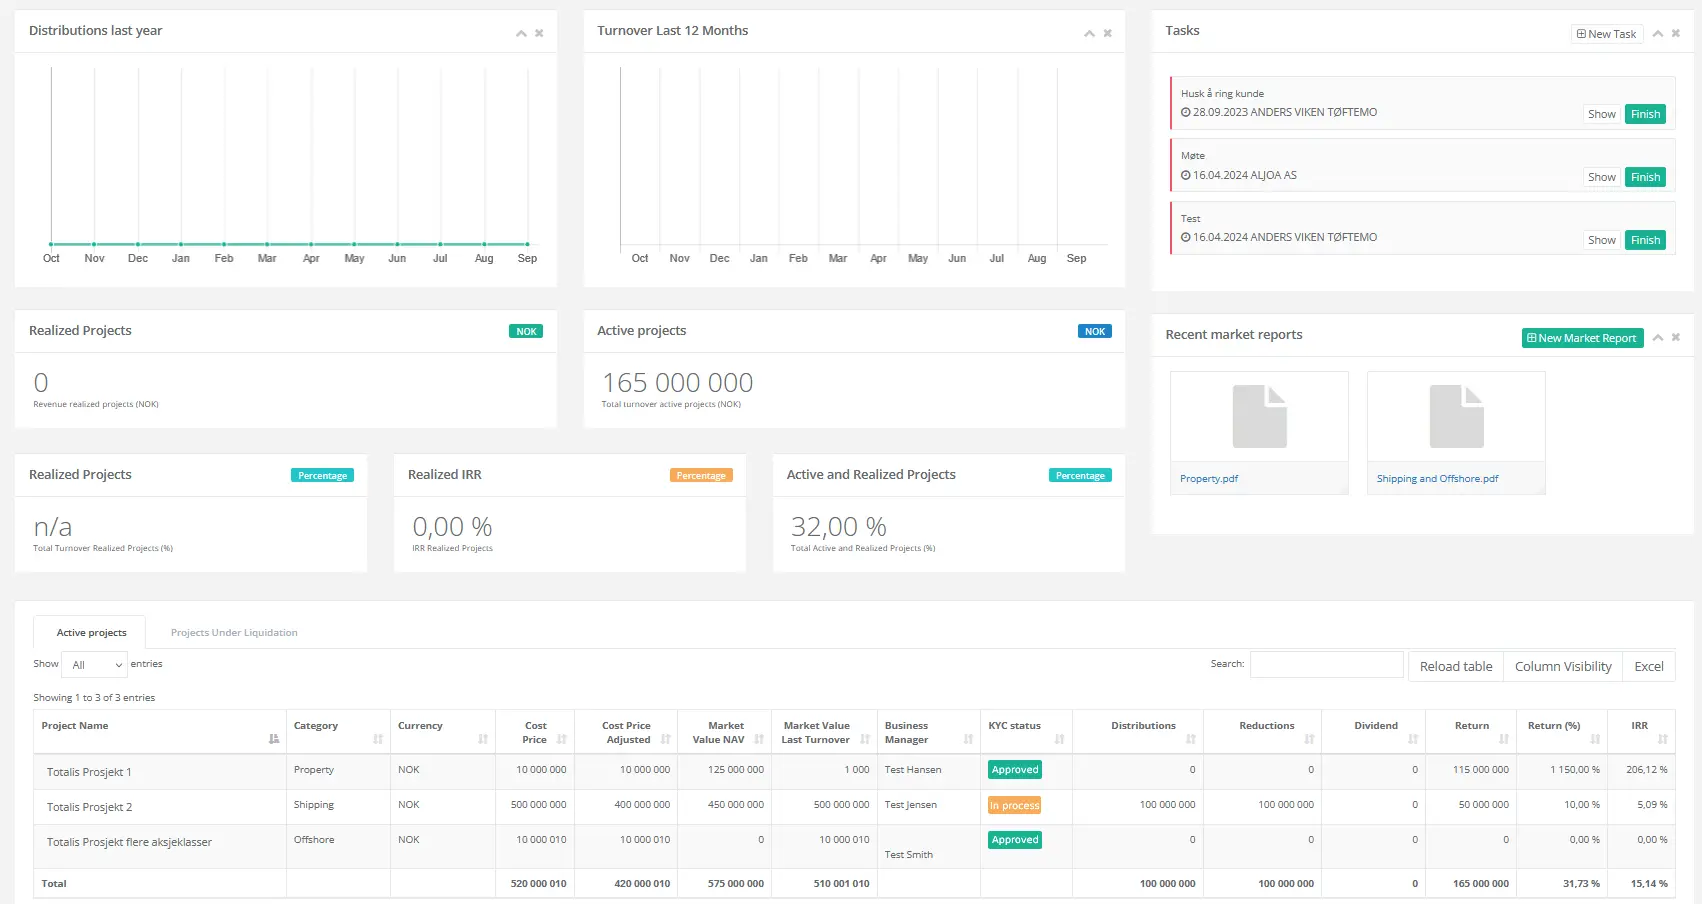Click the New Task button

[x=1607, y=34]
